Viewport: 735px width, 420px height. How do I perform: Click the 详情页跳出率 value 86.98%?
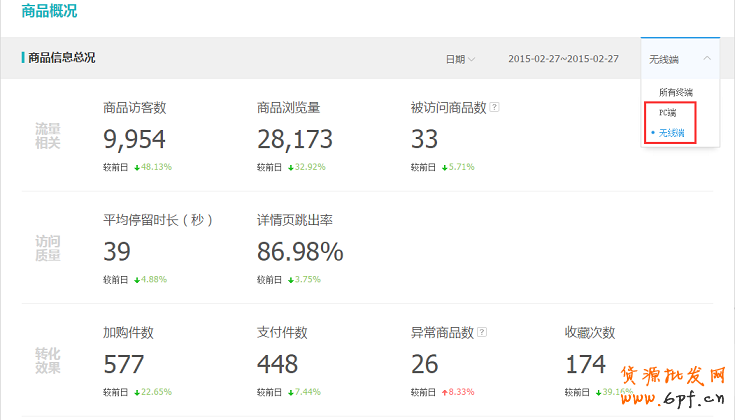coord(300,251)
